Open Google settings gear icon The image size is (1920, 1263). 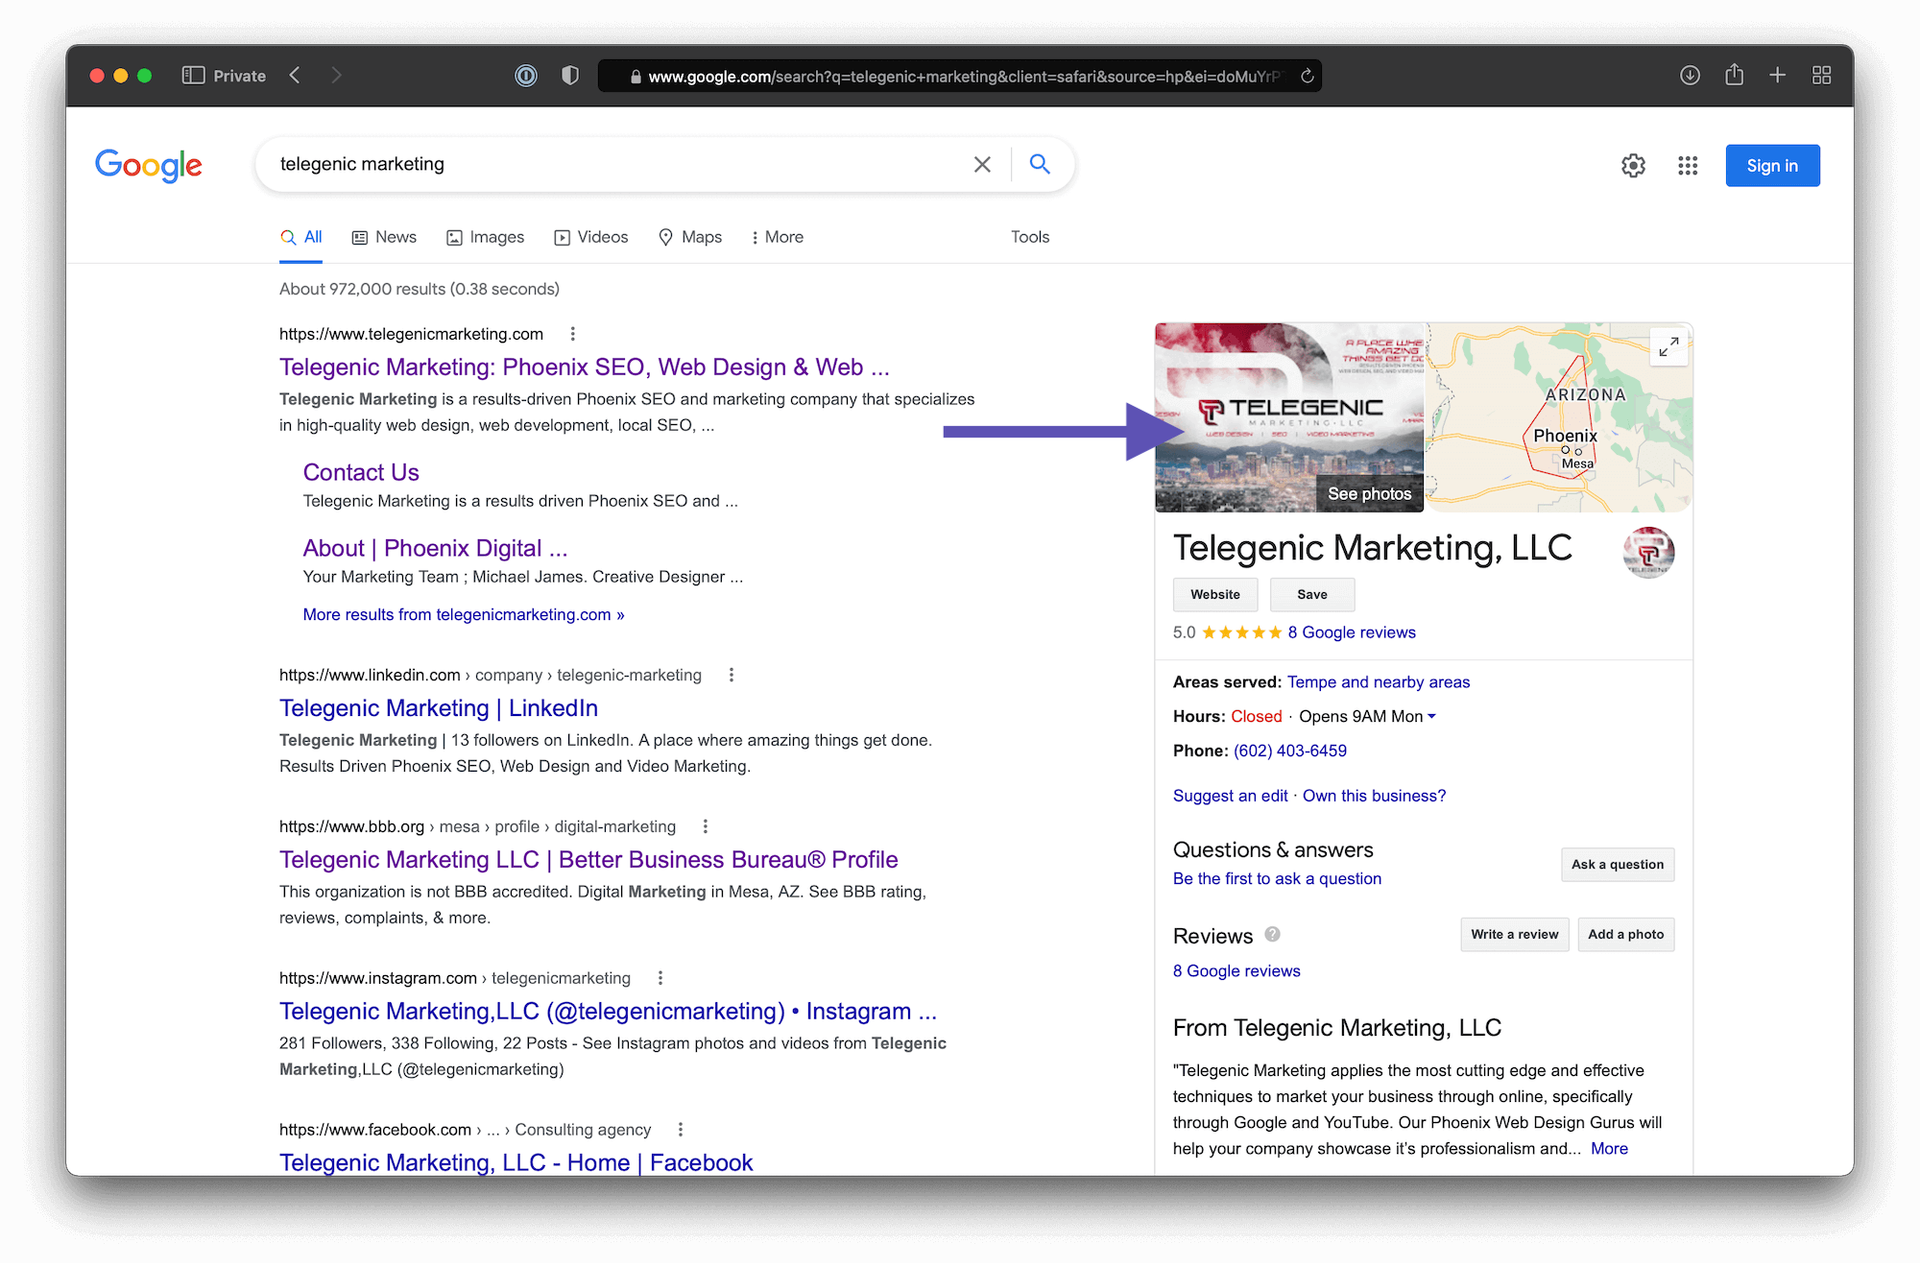pos(1633,166)
